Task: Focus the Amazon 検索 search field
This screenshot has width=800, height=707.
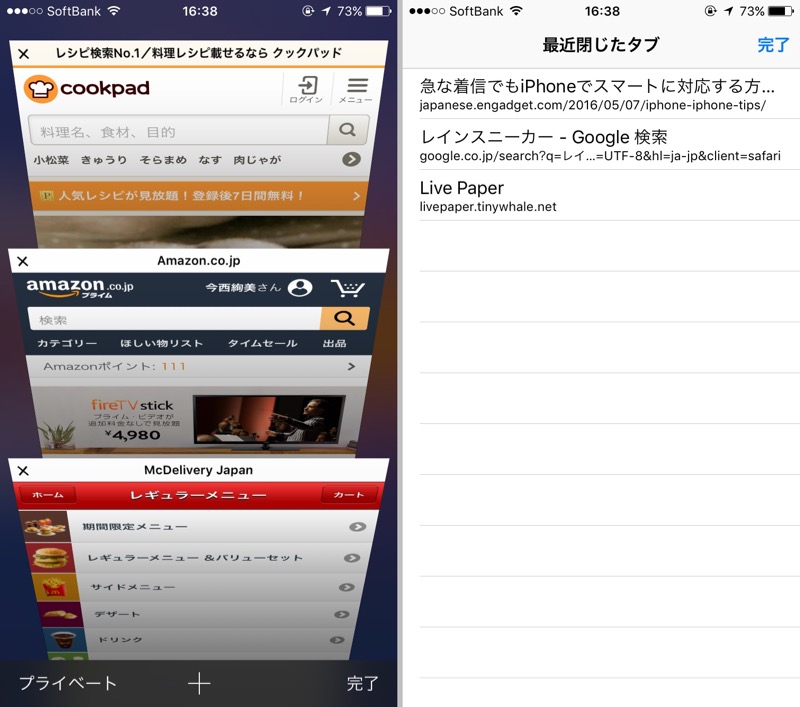Action: pos(174,319)
